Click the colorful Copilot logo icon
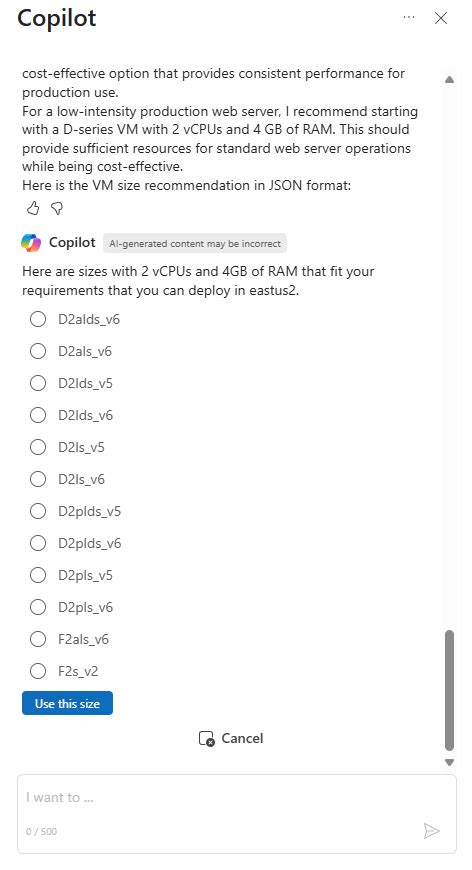472x870 pixels. [x=31, y=243]
